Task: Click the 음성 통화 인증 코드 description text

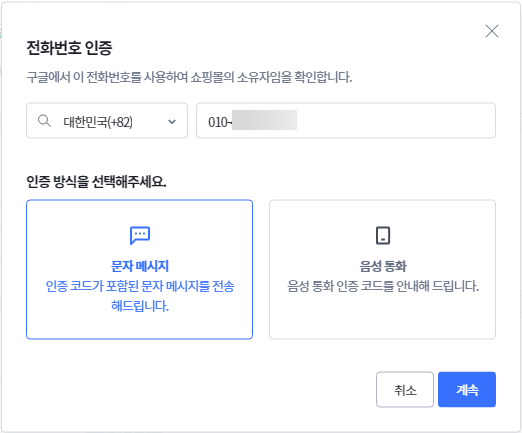Action: tap(383, 286)
